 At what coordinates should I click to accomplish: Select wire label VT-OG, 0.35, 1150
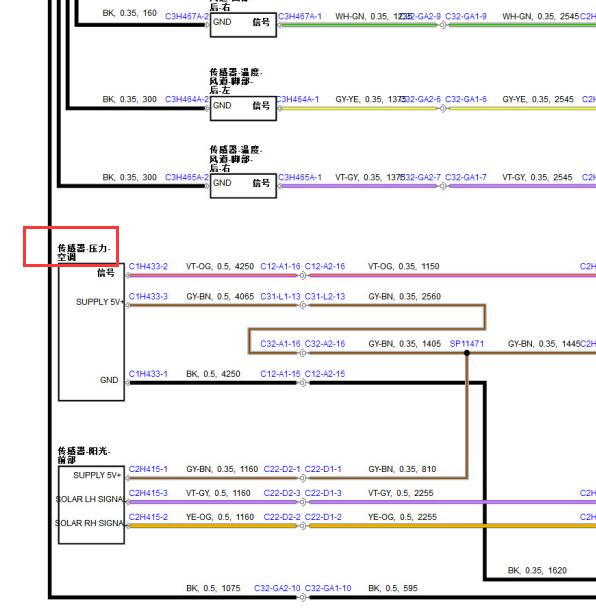click(404, 266)
